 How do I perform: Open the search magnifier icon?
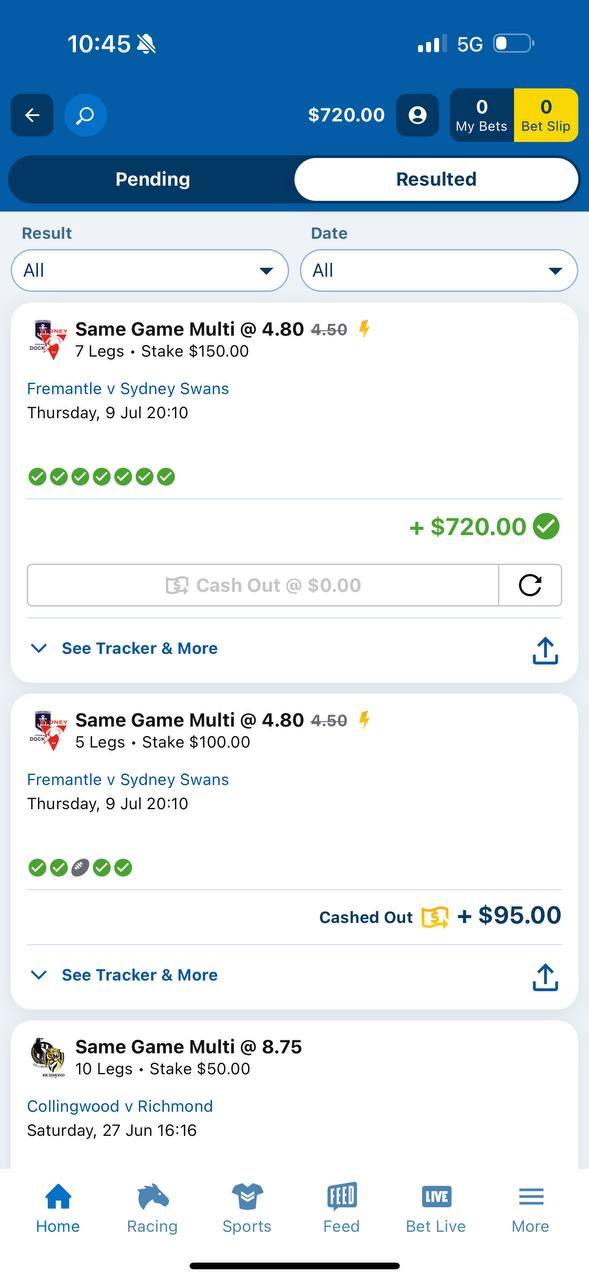[x=86, y=115]
